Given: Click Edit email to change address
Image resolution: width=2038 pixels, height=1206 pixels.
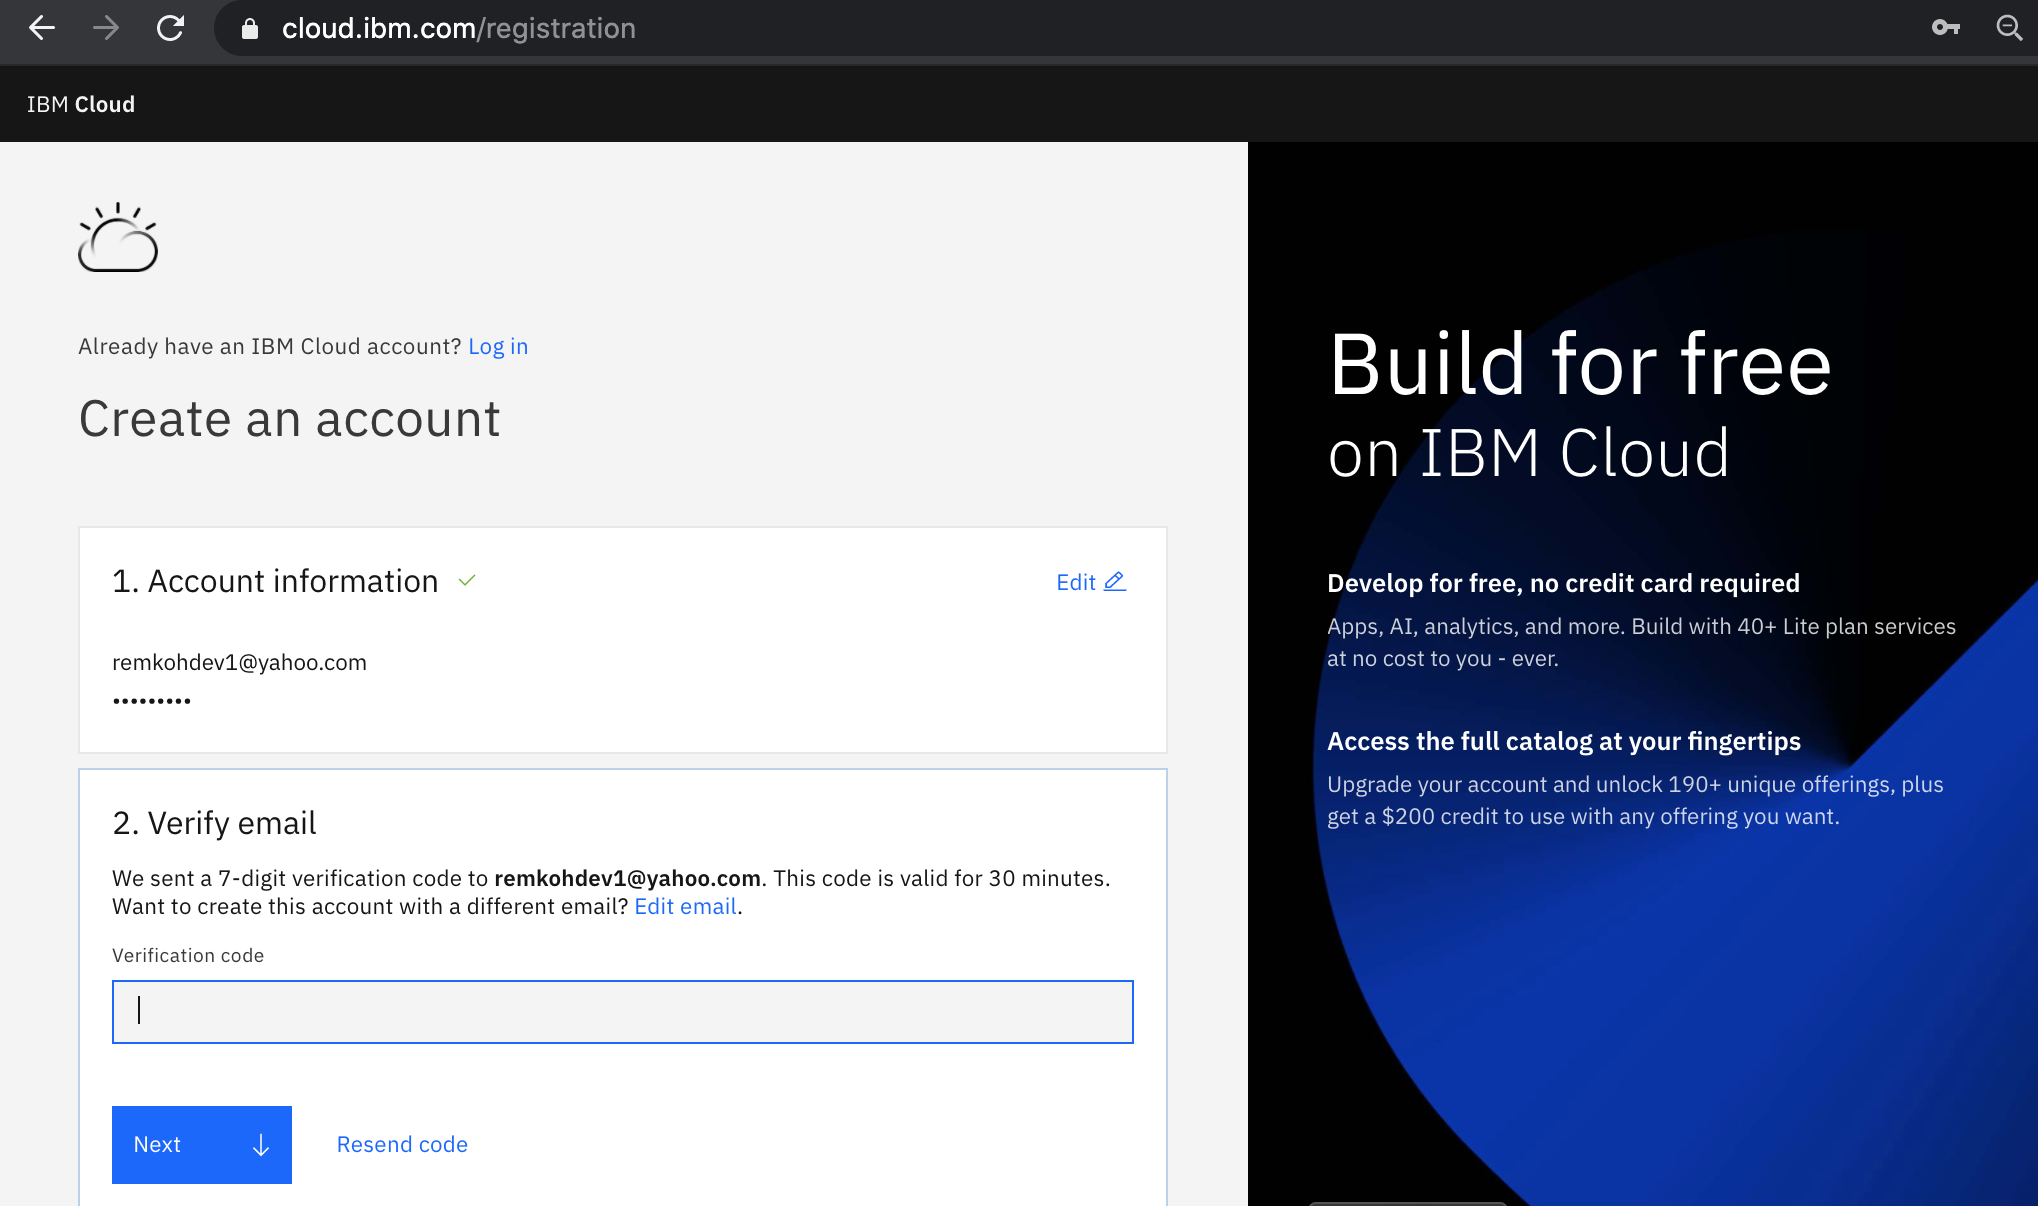Looking at the screenshot, I should (685, 906).
